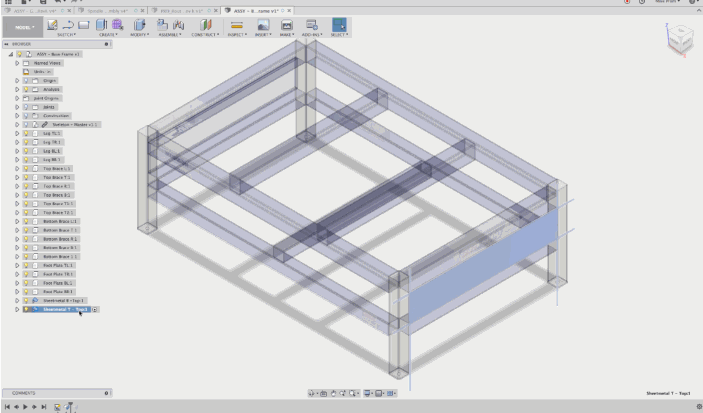
Task: Click the Zoom window navigation icon
Action: pos(353,393)
